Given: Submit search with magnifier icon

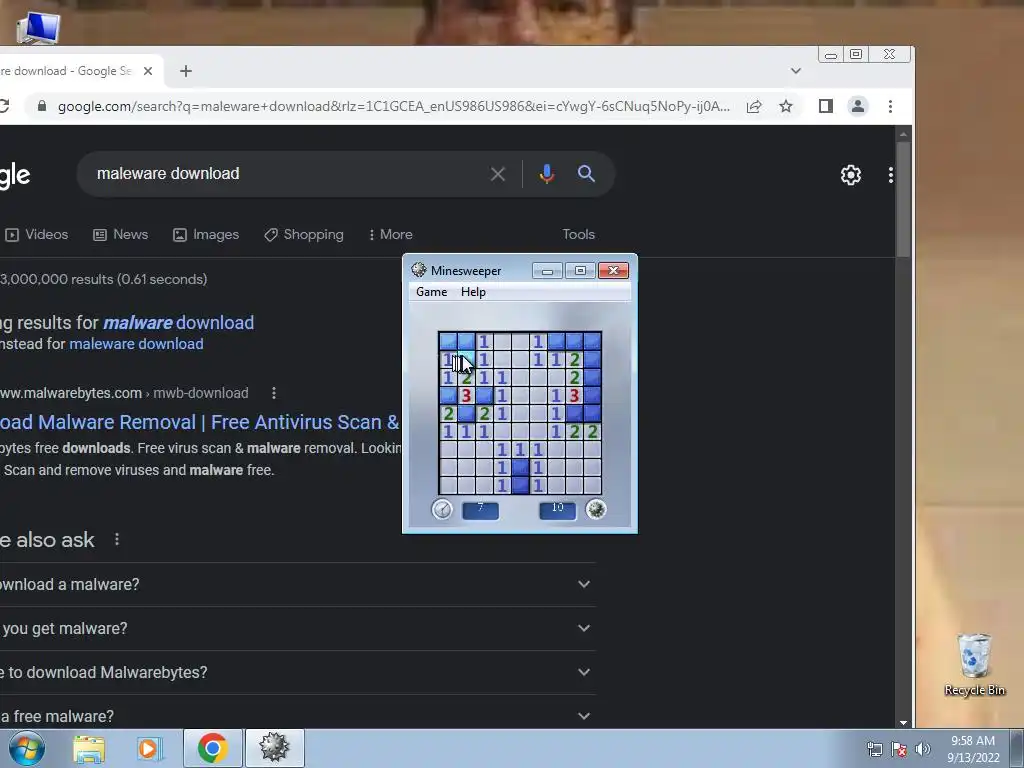Looking at the screenshot, I should pyautogui.click(x=586, y=173).
